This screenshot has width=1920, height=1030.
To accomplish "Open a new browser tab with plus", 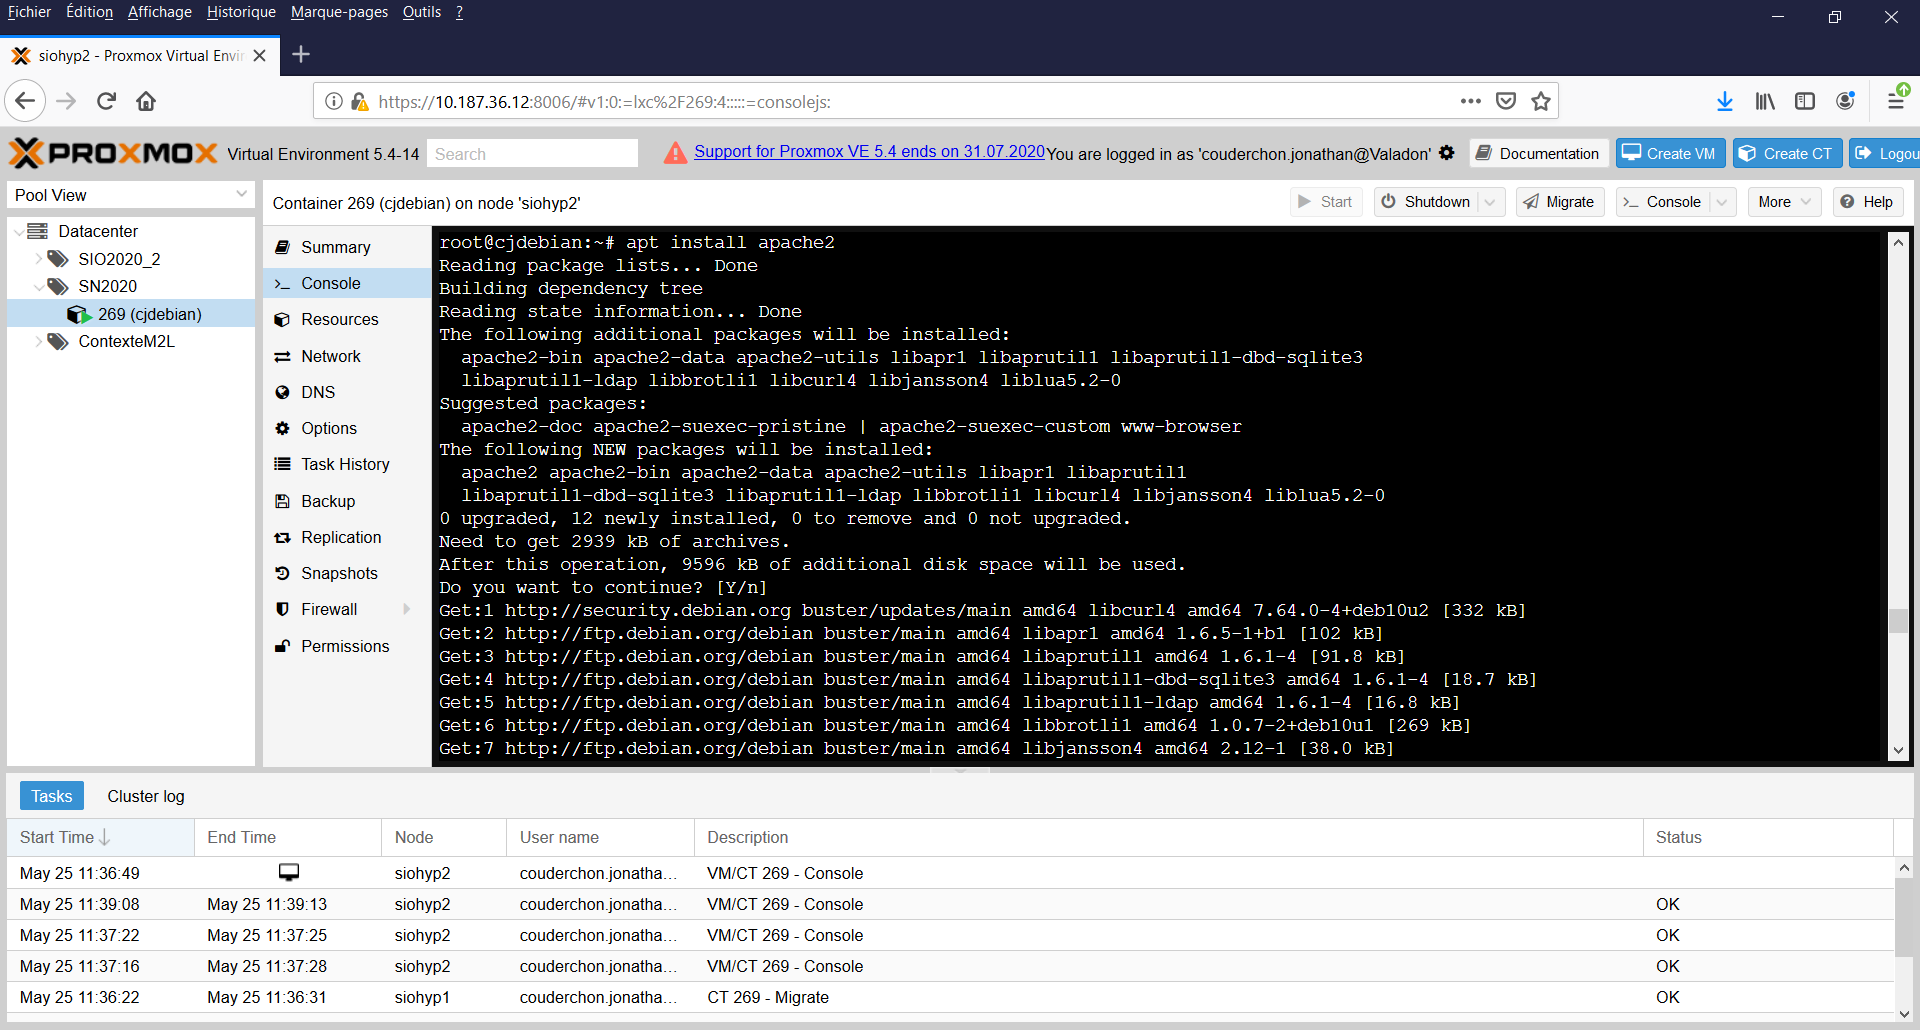I will tap(301, 55).
